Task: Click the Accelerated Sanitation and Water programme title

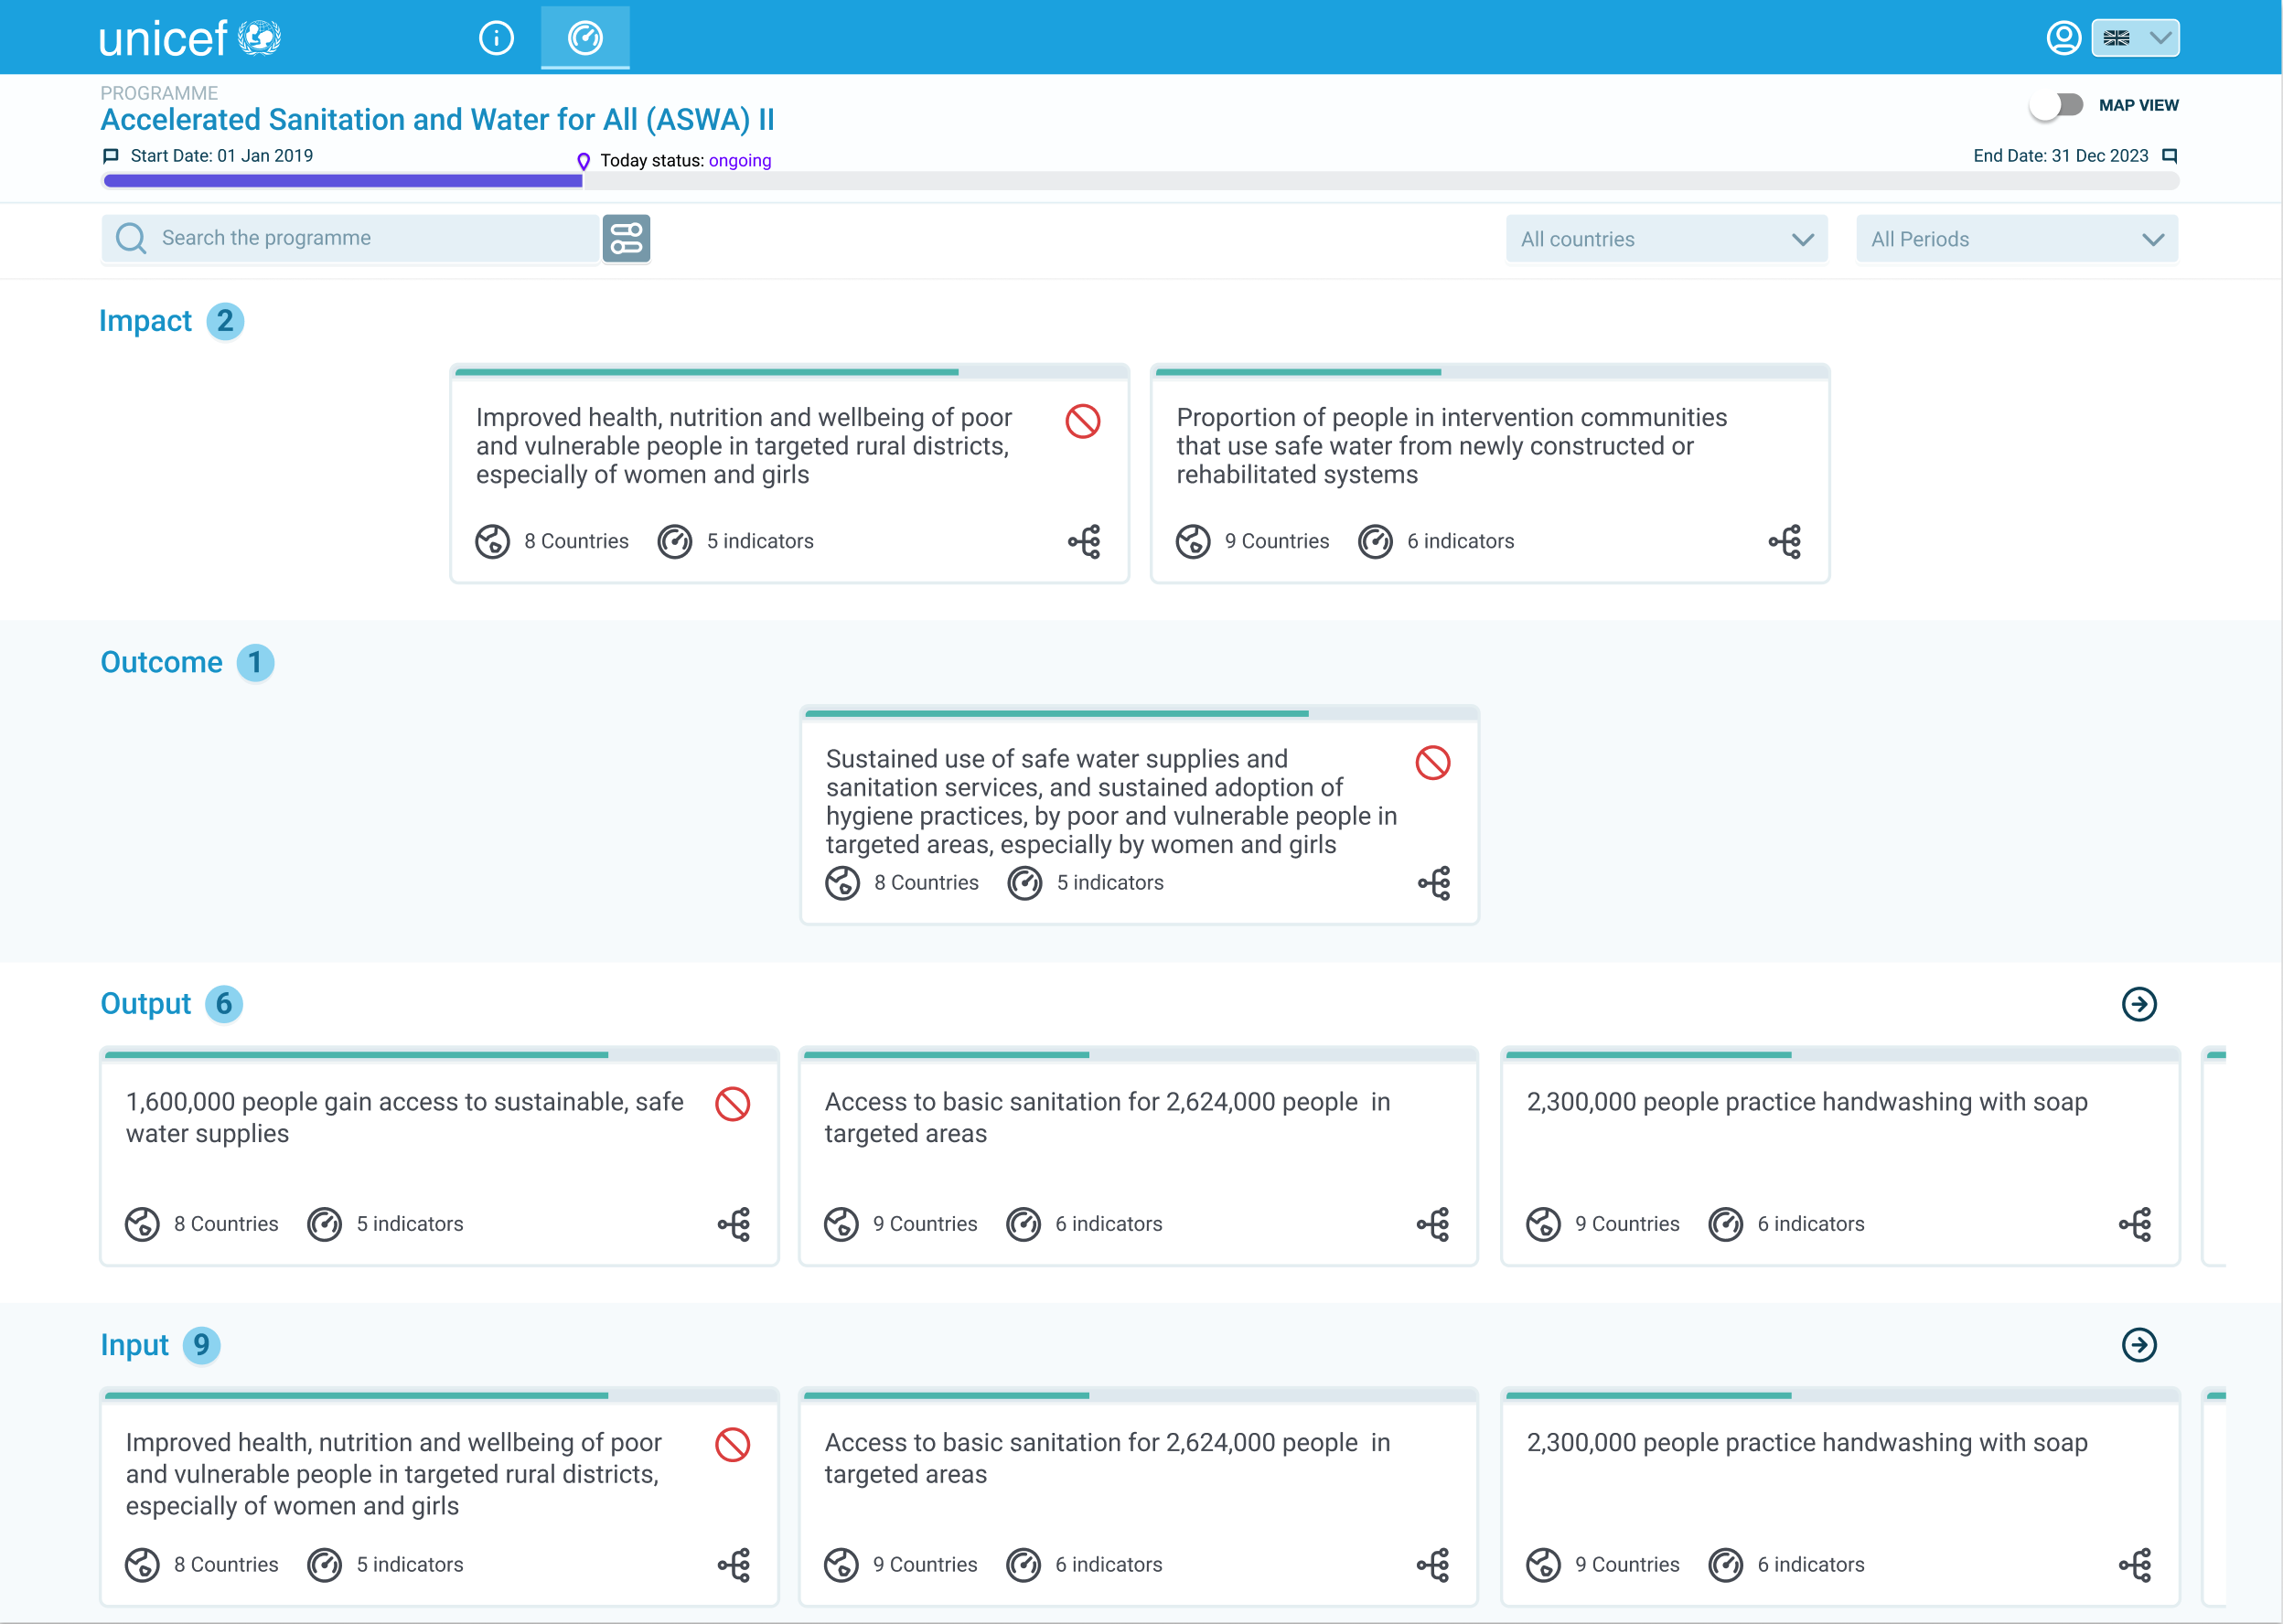Action: click(x=437, y=120)
